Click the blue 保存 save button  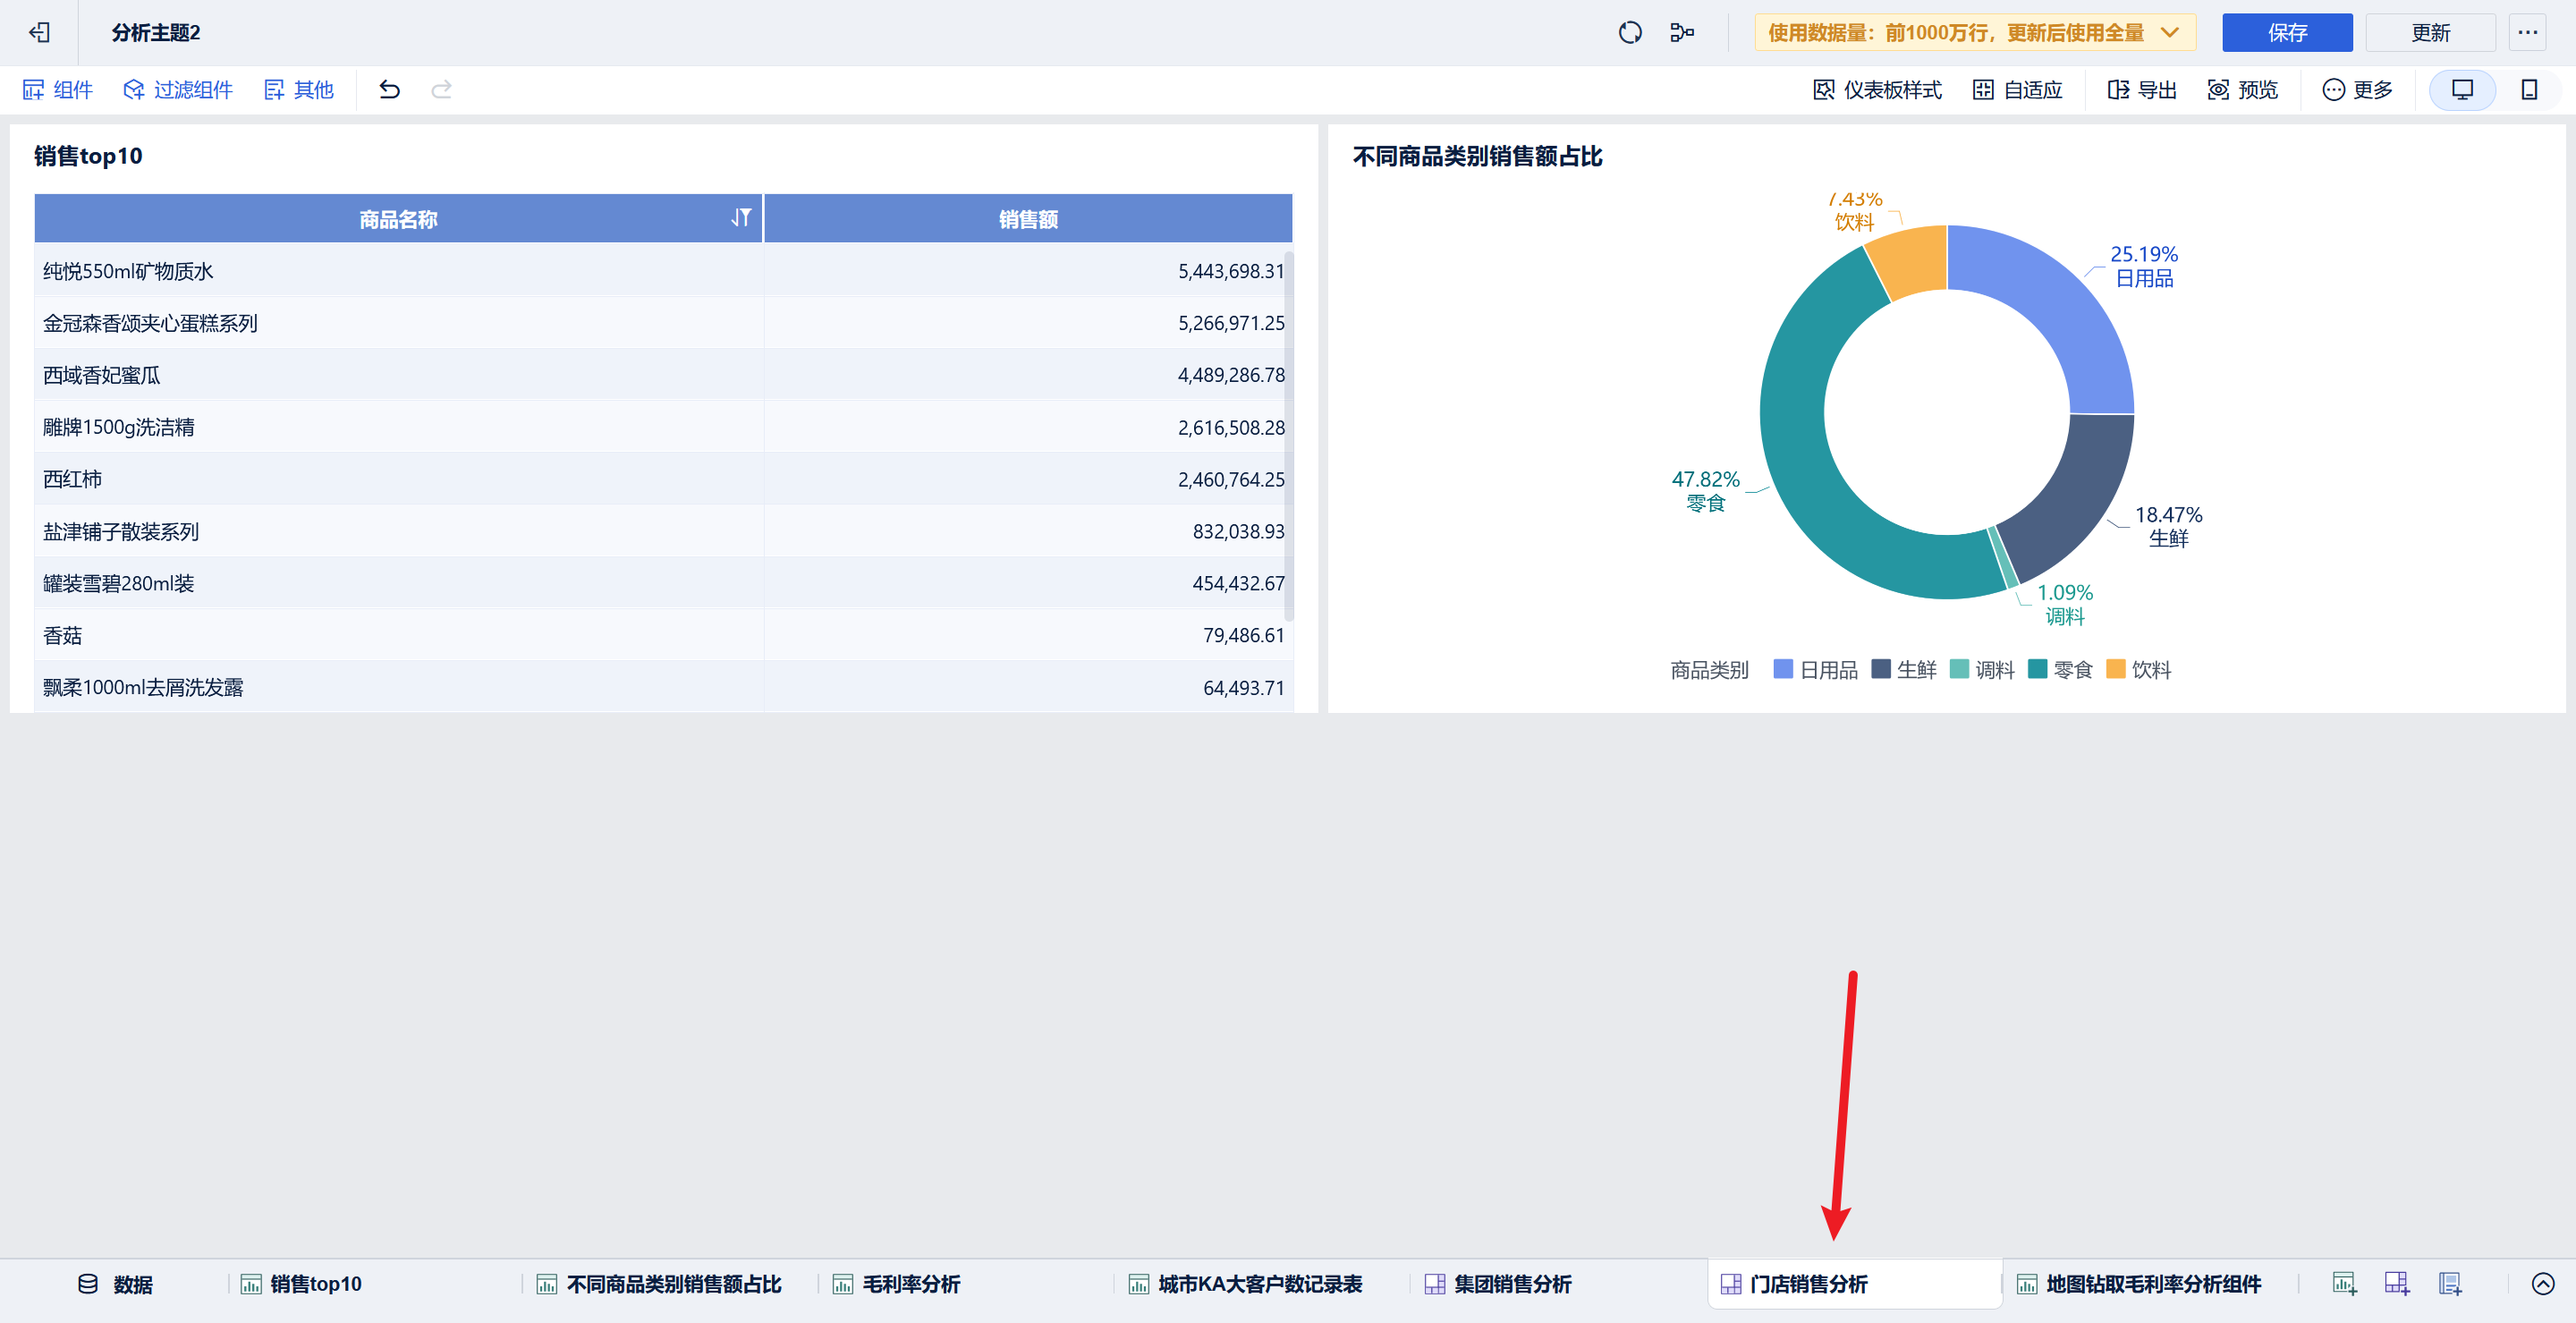(x=2286, y=33)
